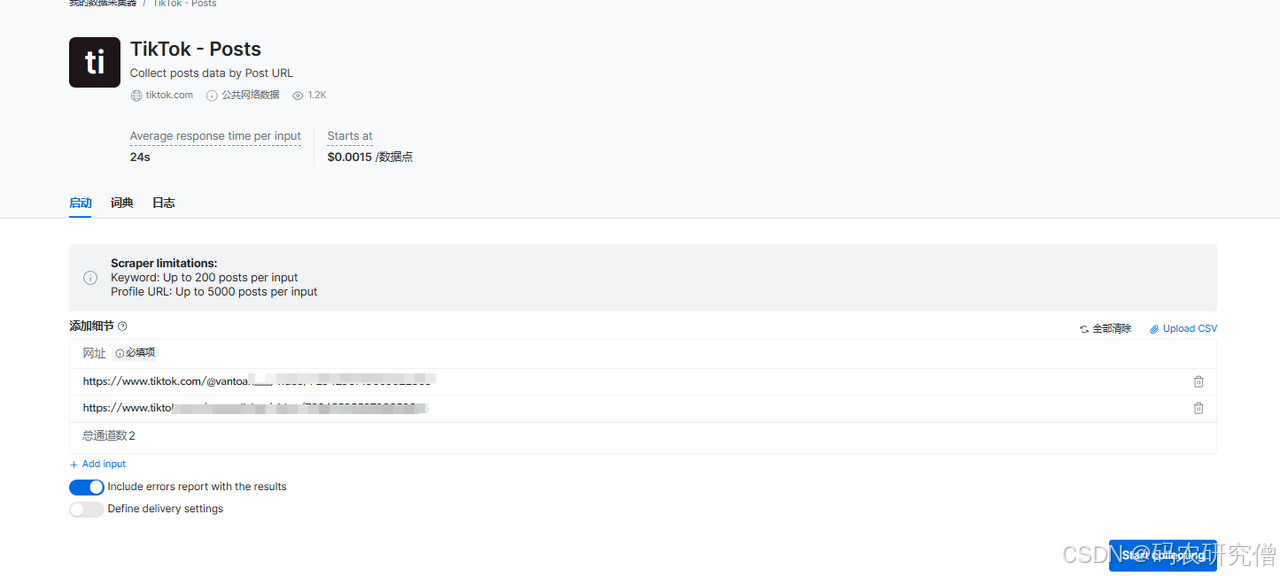Click 'Include errors report with the results' label
Screen dimensions: 1280x576
point(197,487)
